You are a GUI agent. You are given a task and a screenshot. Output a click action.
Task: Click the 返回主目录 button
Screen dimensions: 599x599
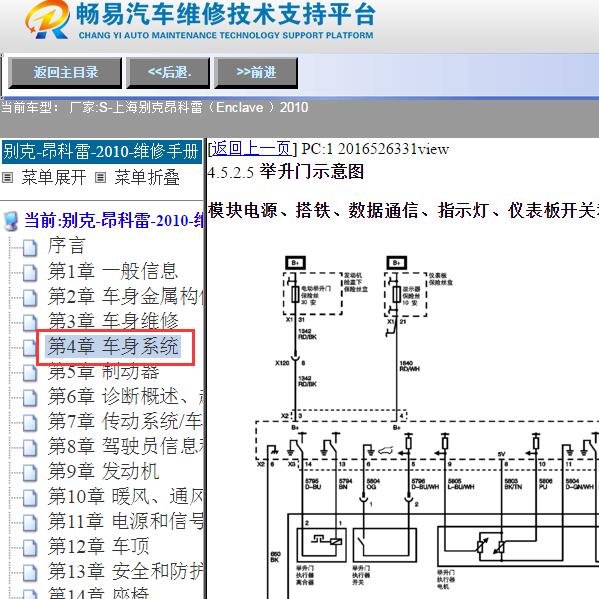click(65, 73)
